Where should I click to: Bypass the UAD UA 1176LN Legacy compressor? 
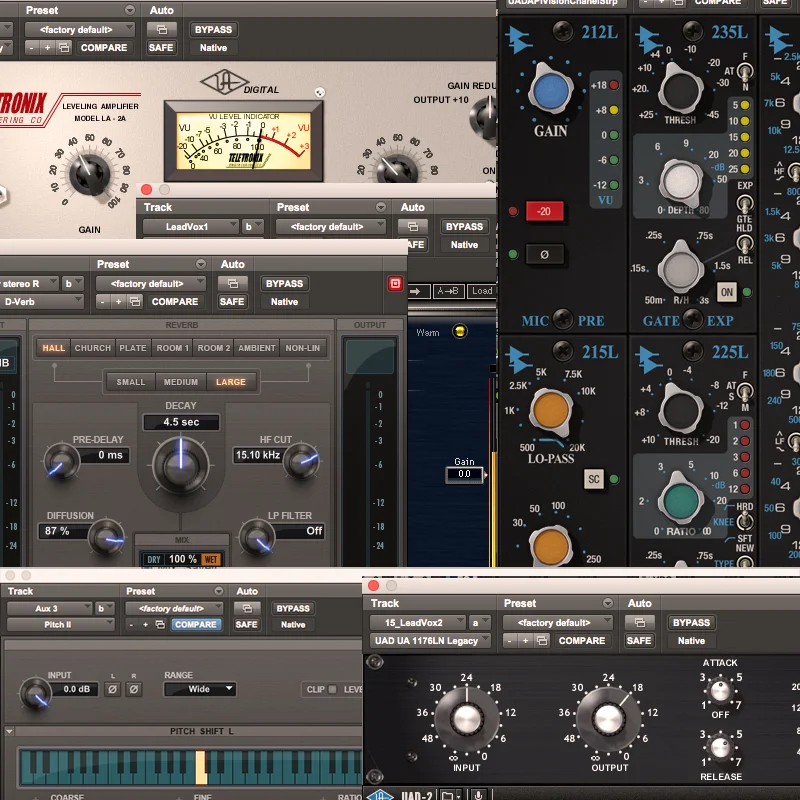(x=691, y=622)
